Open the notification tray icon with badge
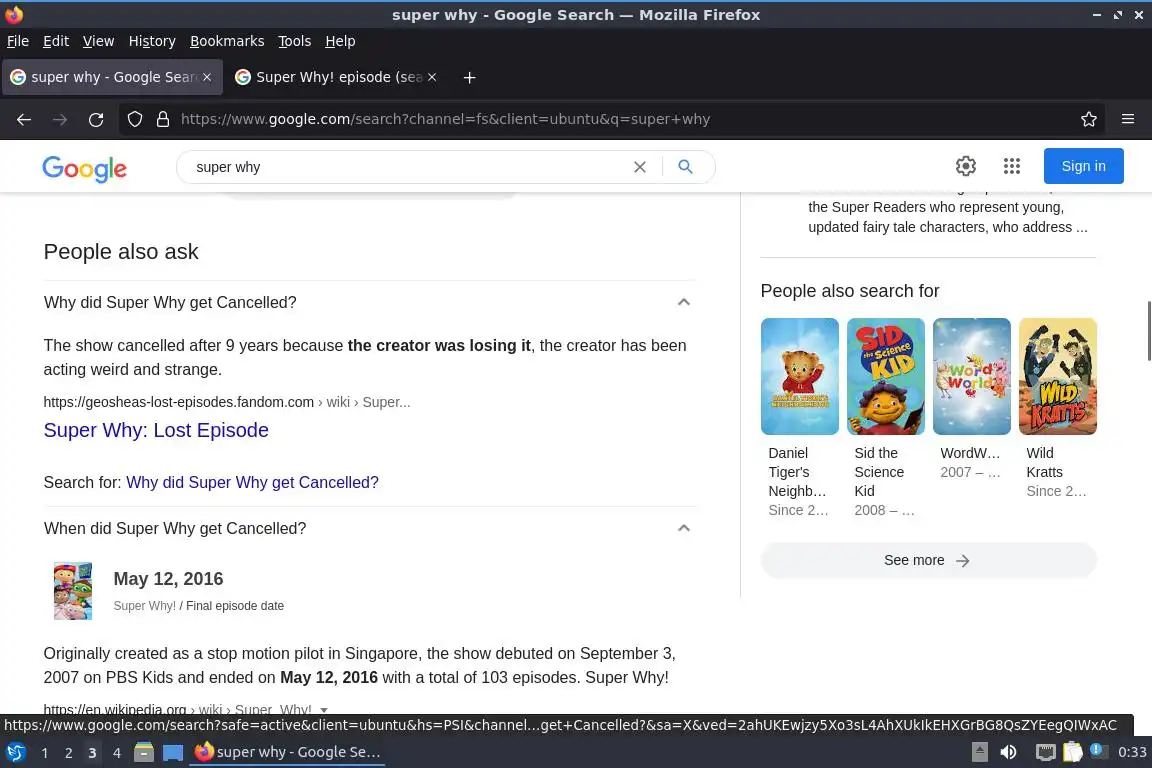1152x768 pixels. (x=1099, y=750)
